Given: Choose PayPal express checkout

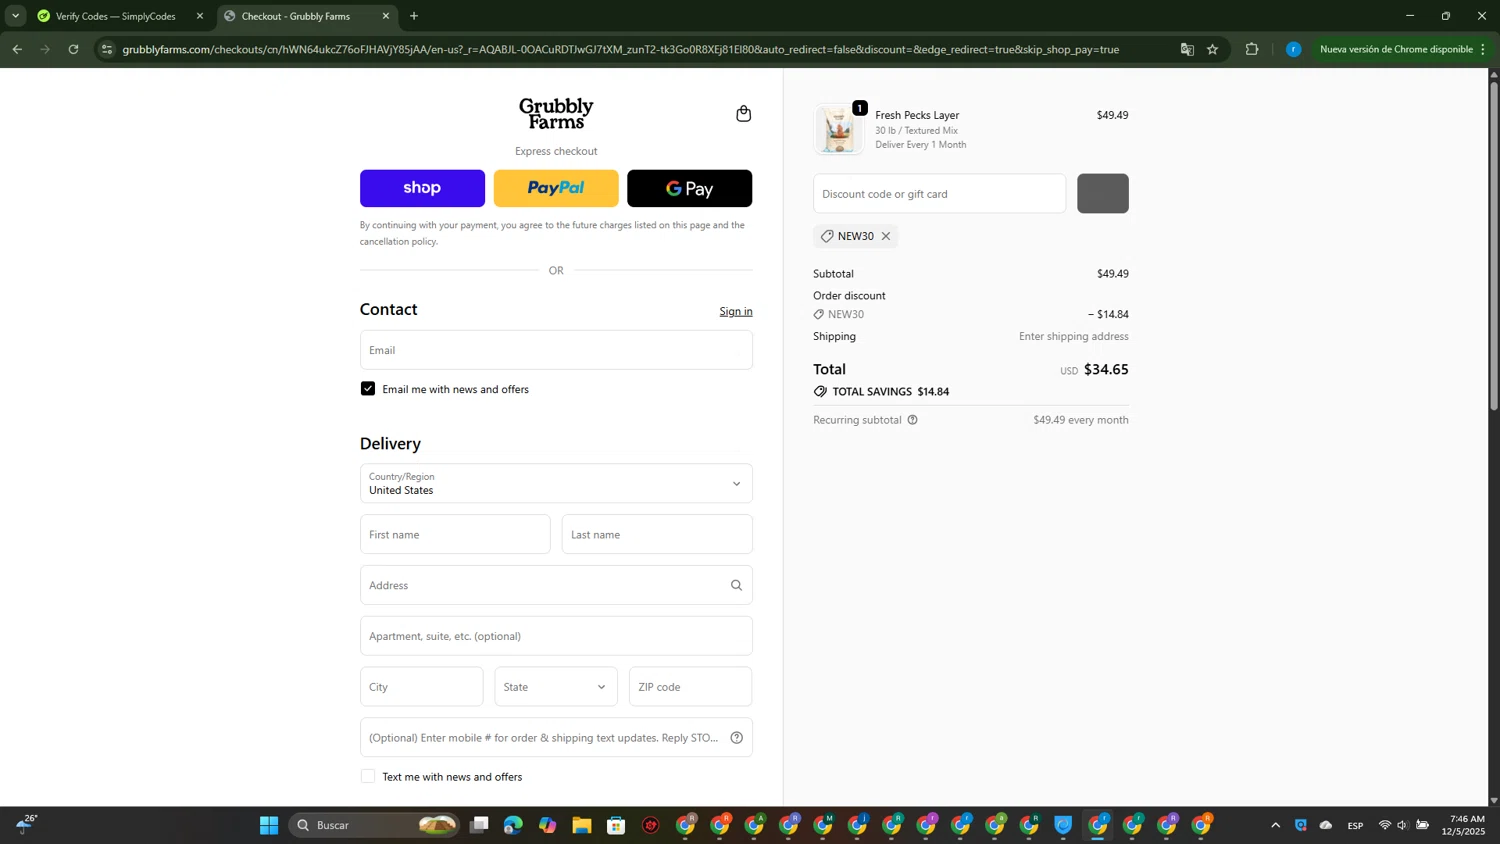Looking at the screenshot, I should [556, 188].
